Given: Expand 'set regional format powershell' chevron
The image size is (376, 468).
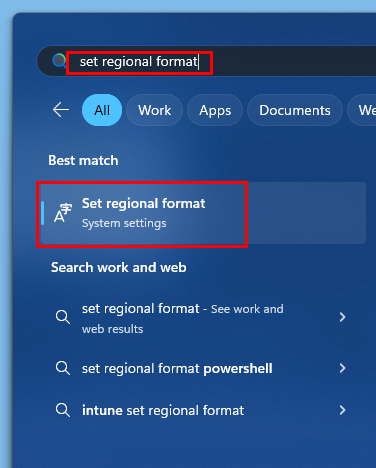Looking at the screenshot, I should tap(342, 368).
